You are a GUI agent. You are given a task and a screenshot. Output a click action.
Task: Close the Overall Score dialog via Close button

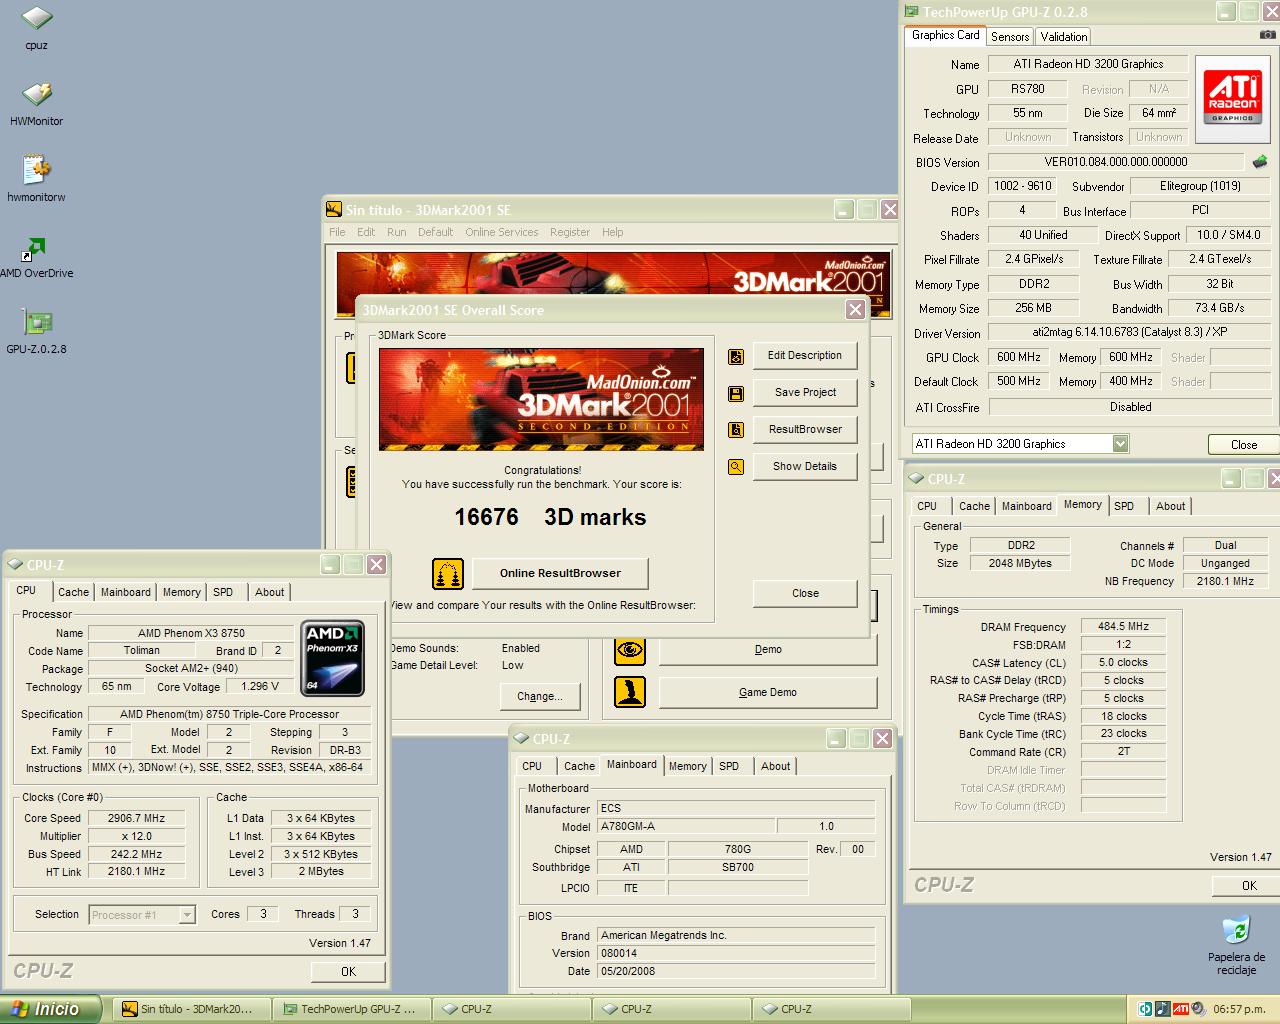(805, 594)
